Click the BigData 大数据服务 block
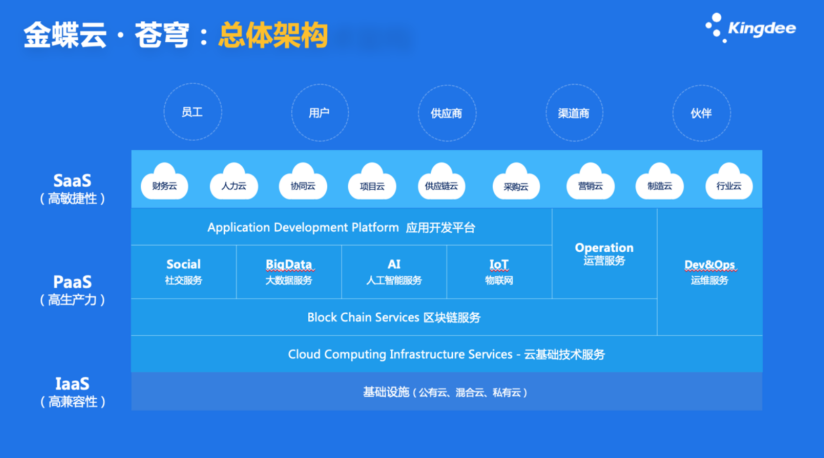Image resolution: width=824 pixels, height=458 pixels. (289, 272)
